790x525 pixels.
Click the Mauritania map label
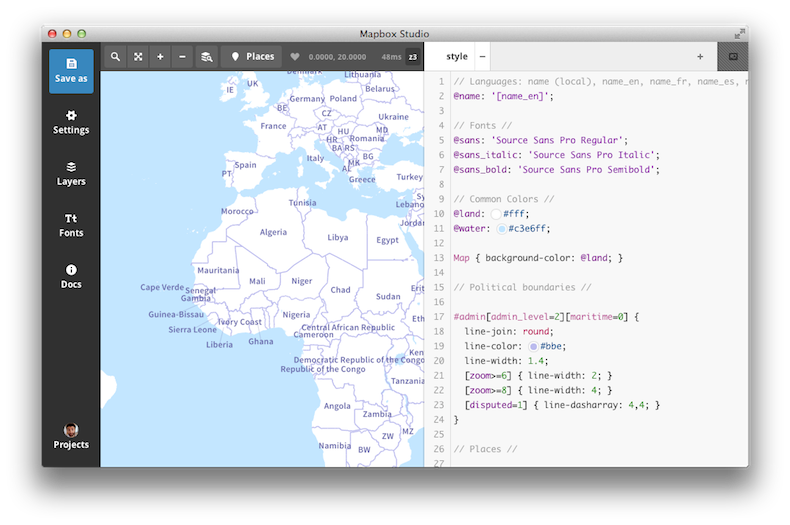point(218,271)
